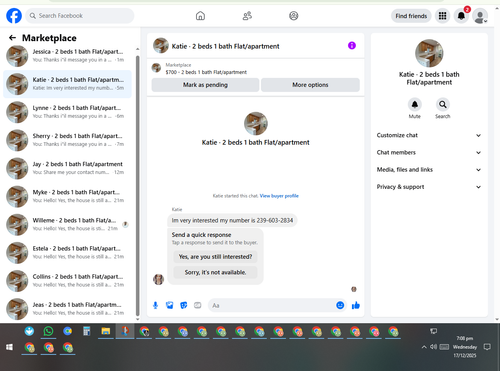Expand the Privacy & support section
500x371 pixels.
(x=429, y=187)
